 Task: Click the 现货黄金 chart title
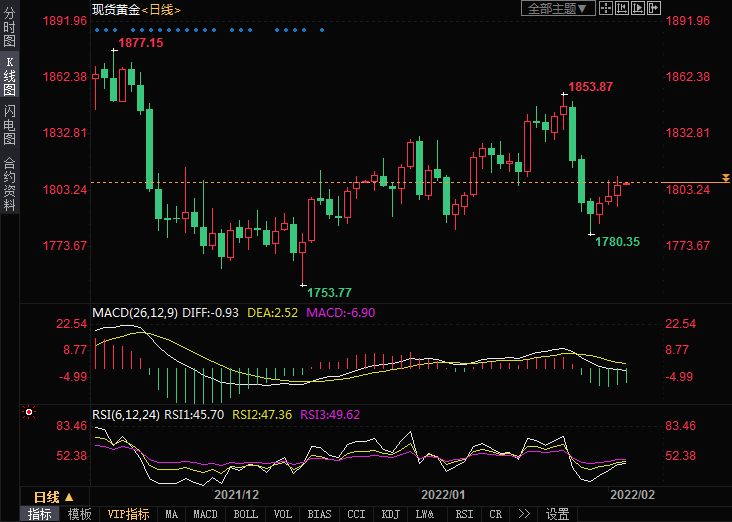click(x=114, y=9)
